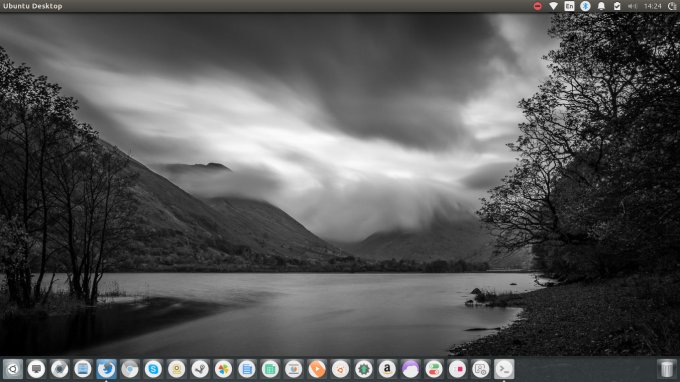Open the notifications bell indicator
680x382 pixels.
(x=602, y=6)
